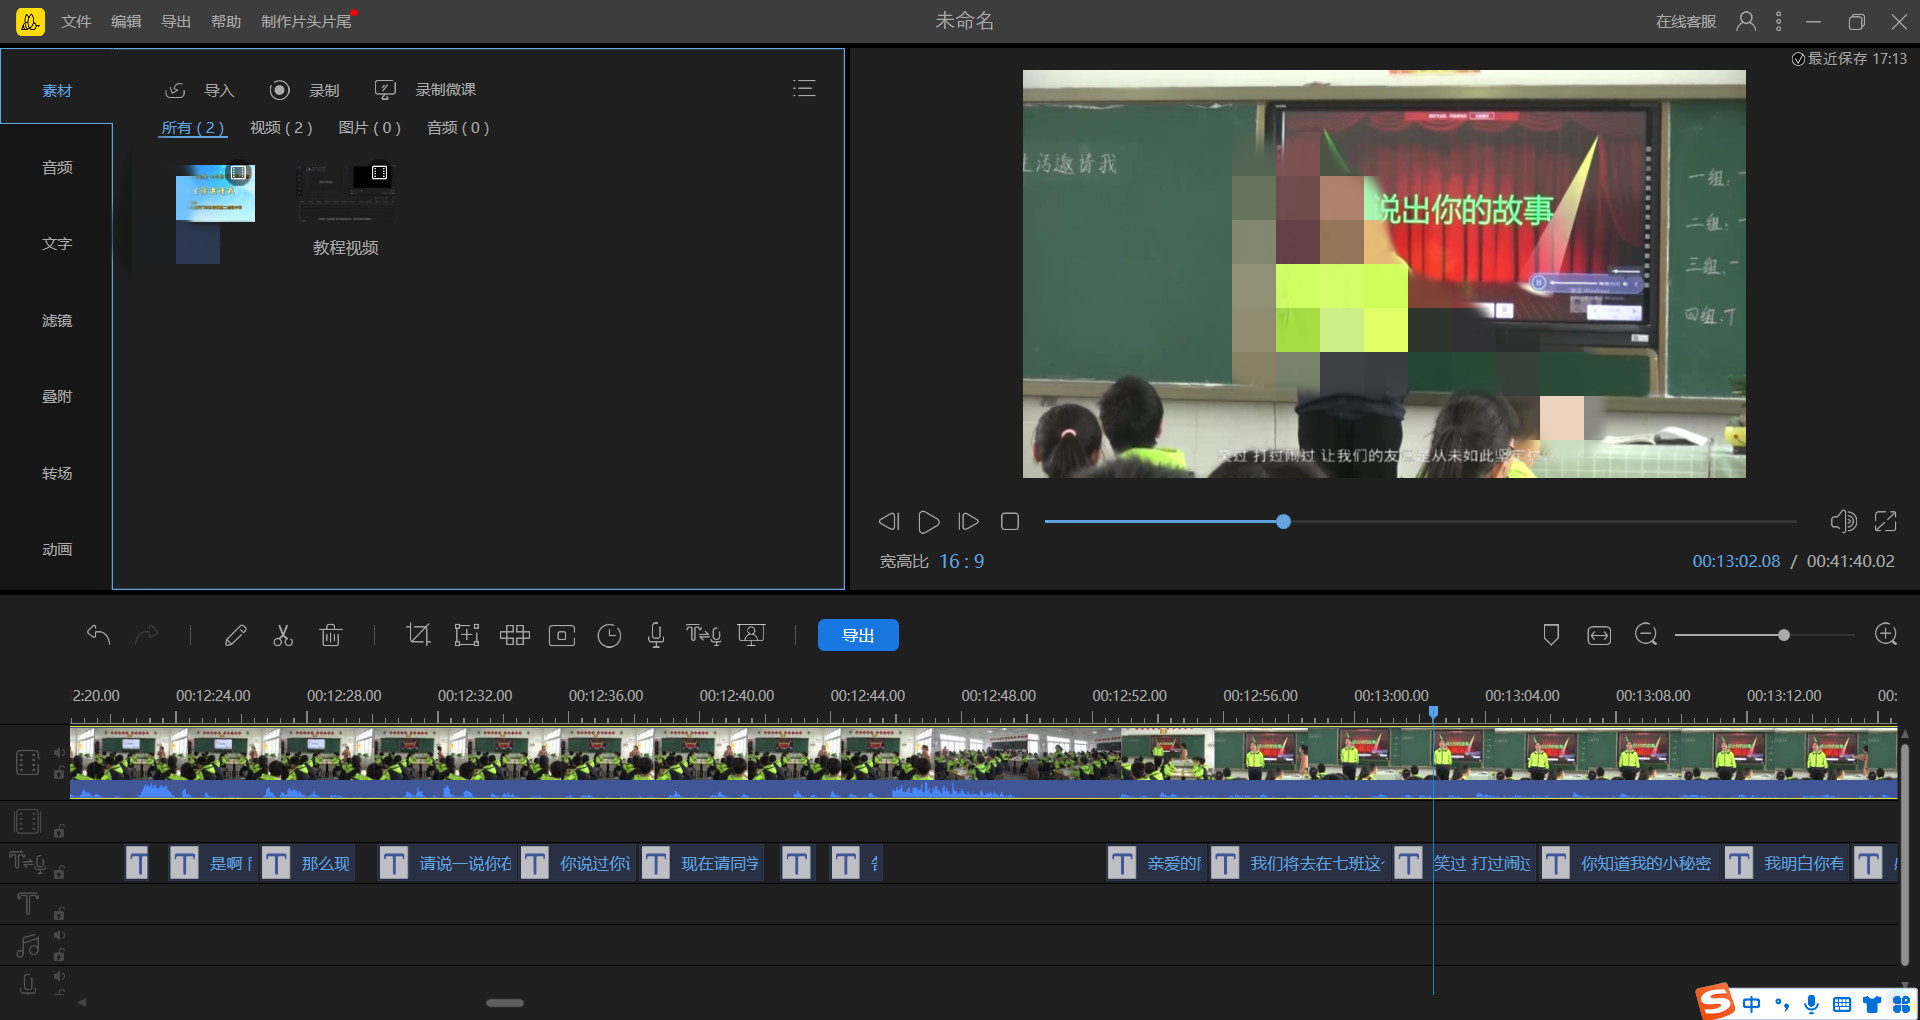
Task: Click the marker shield icon
Action: [x=1551, y=635]
